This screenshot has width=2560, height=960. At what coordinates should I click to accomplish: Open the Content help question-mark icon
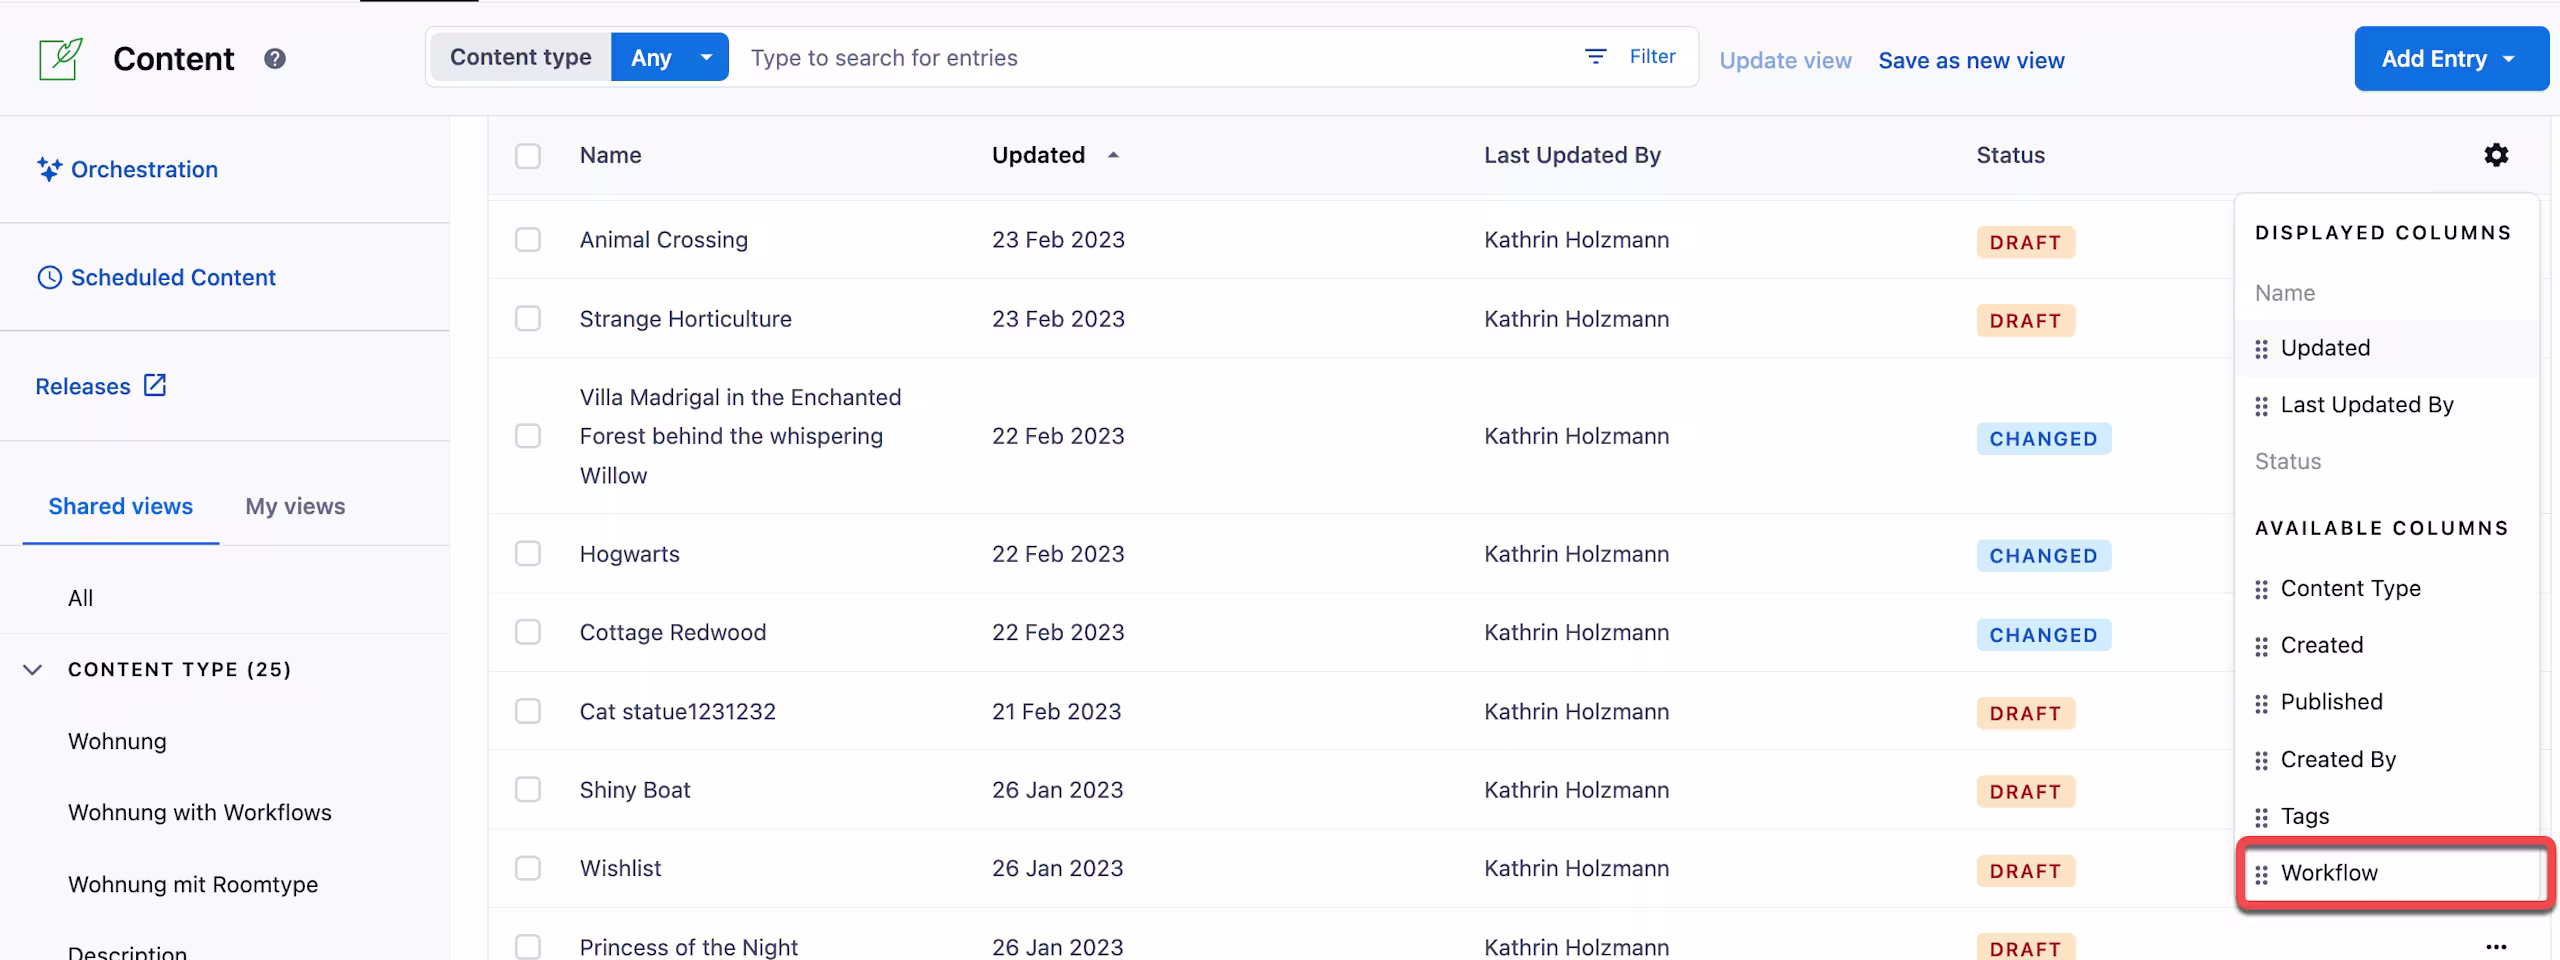coord(275,59)
